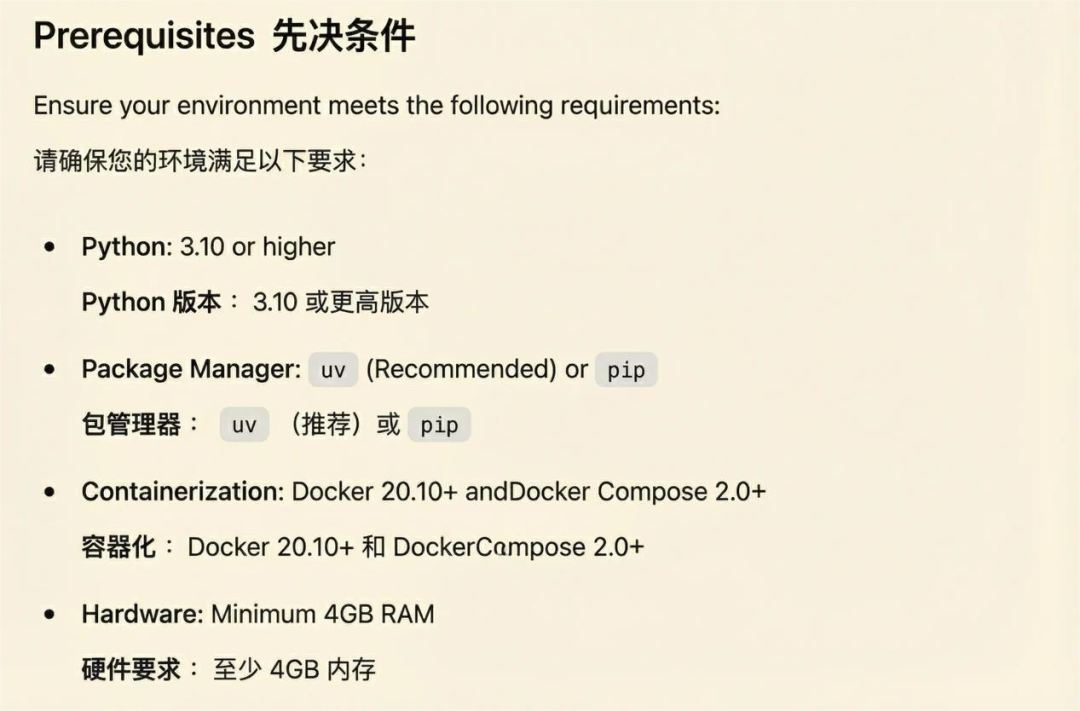The width and height of the screenshot is (1080, 711).
Task: Click the Prerequisites 先决条件 heading
Action: 224,37
